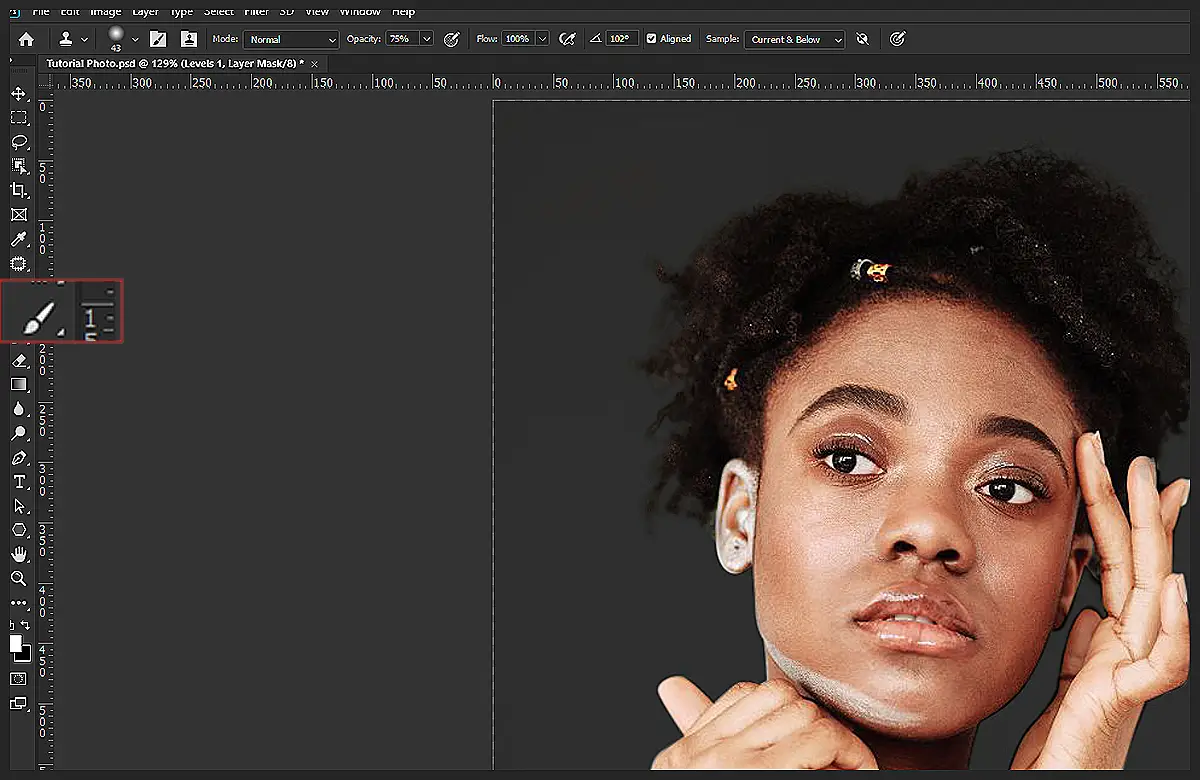The width and height of the screenshot is (1200, 780).
Task: Open the Brush Settings panel
Action: pos(158,39)
